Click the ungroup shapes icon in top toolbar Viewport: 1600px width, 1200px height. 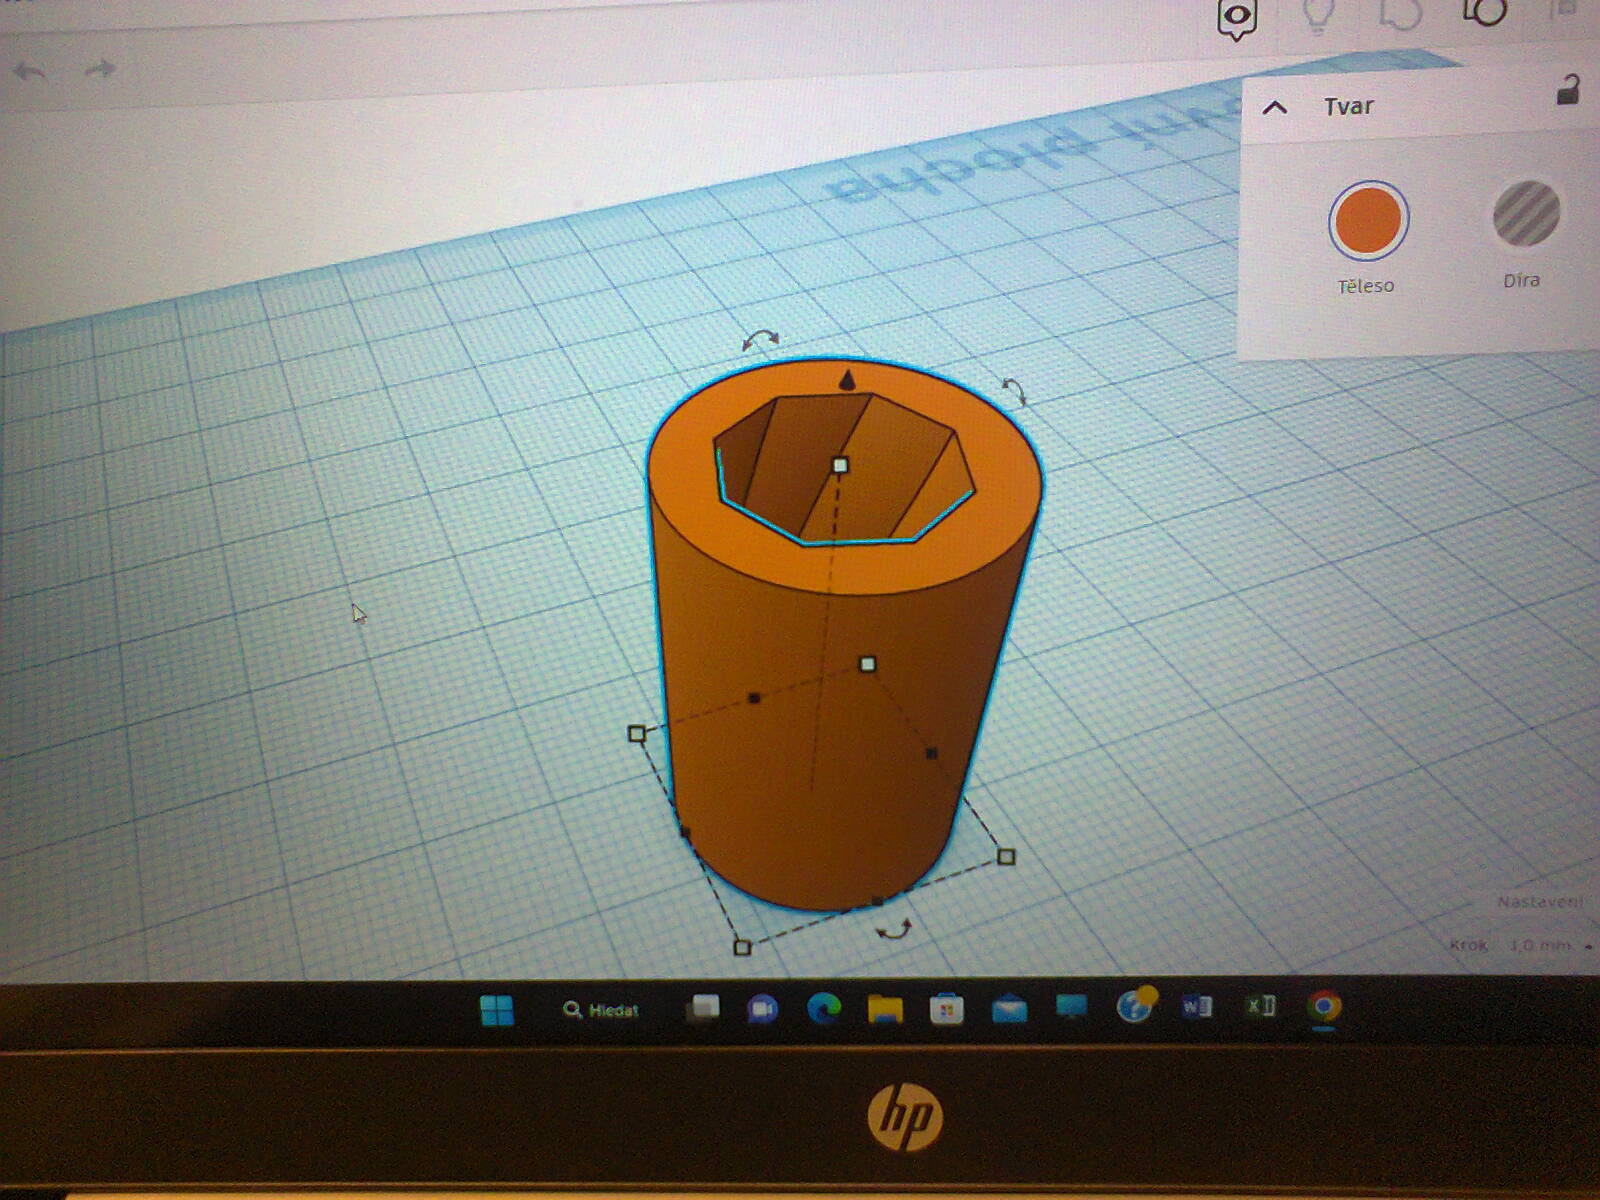(x=1485, y=10)
